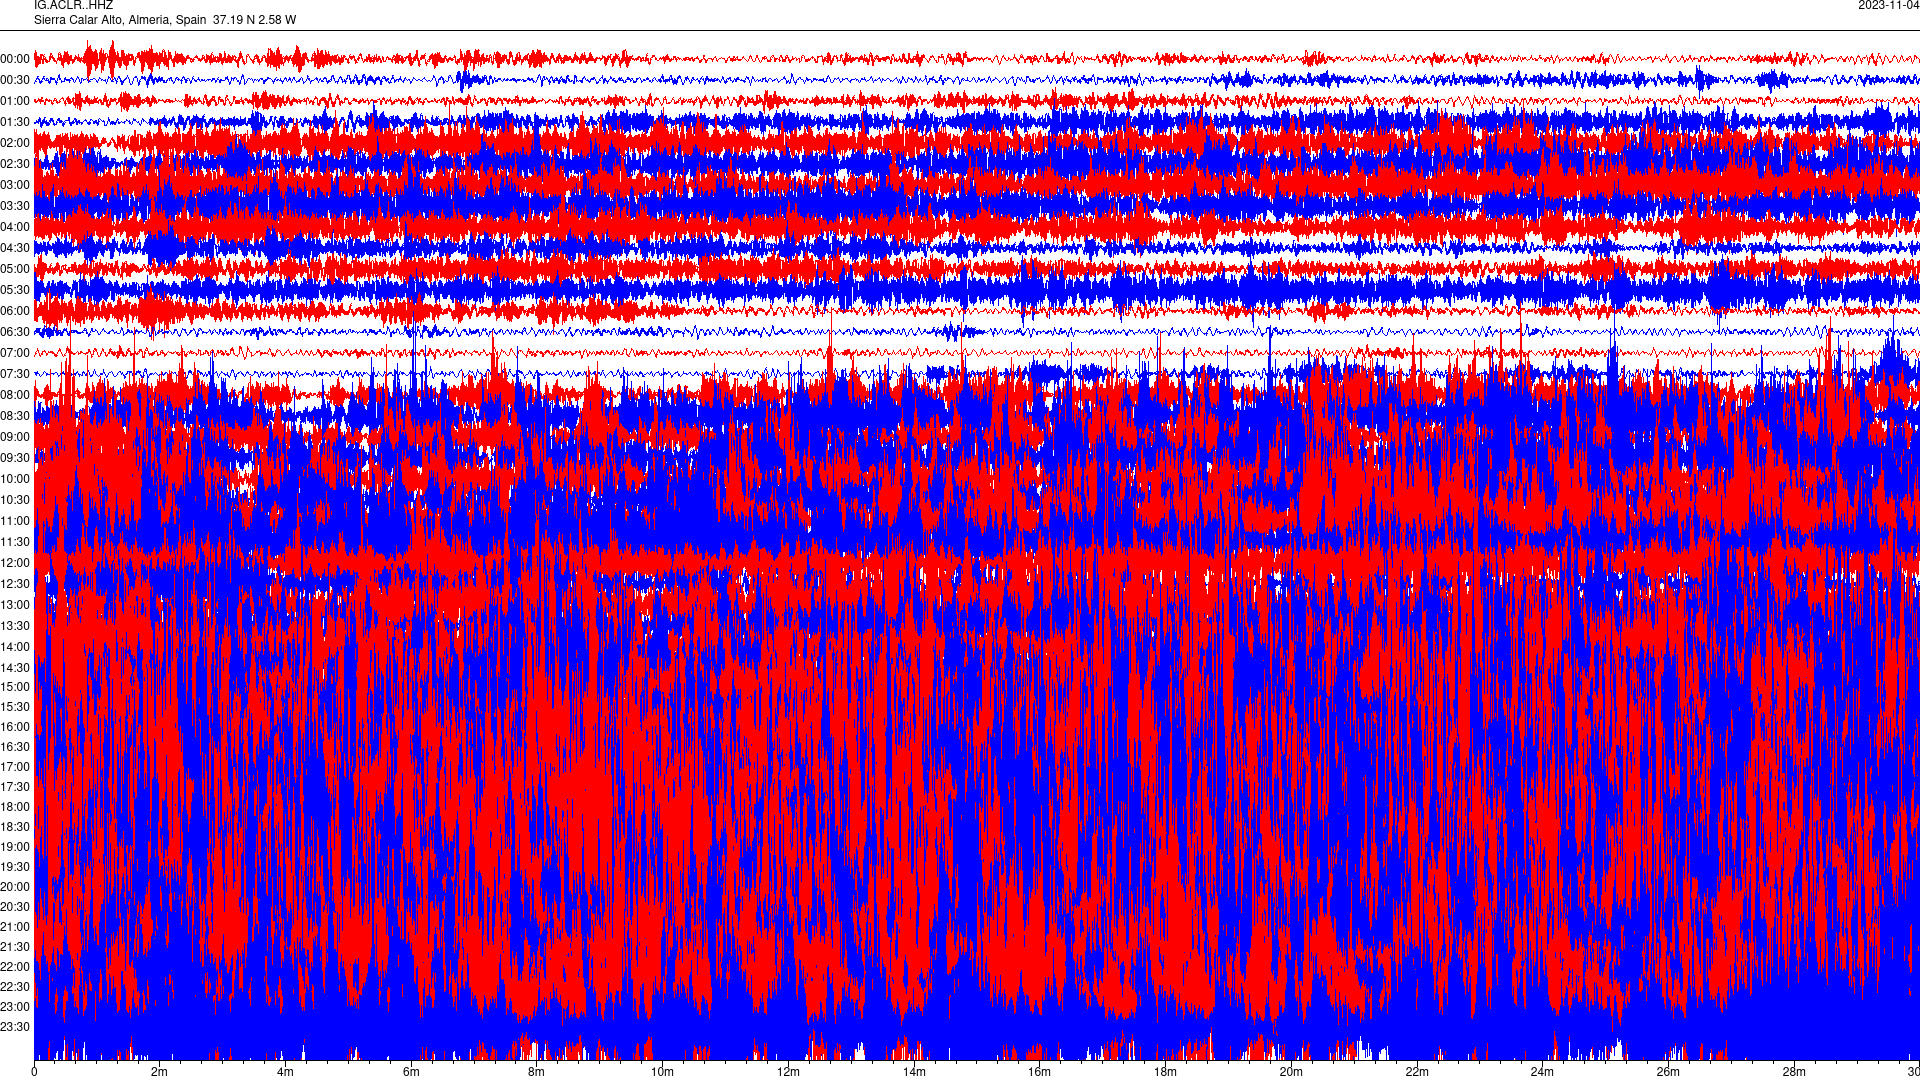Image resolution: width=1920 pixels, height=1080 pixels.
Task: Select the 14:30 time row label
Action: pyautogui.click(x=15, y=668)
